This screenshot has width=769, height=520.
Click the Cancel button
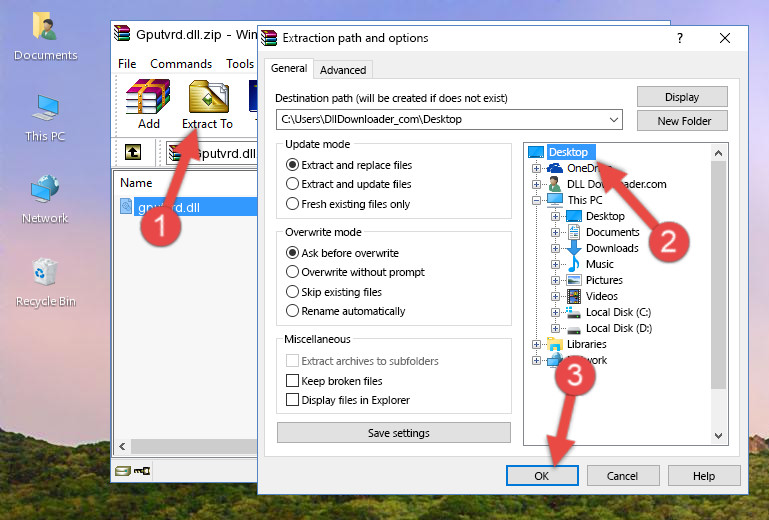click(622, 476)
